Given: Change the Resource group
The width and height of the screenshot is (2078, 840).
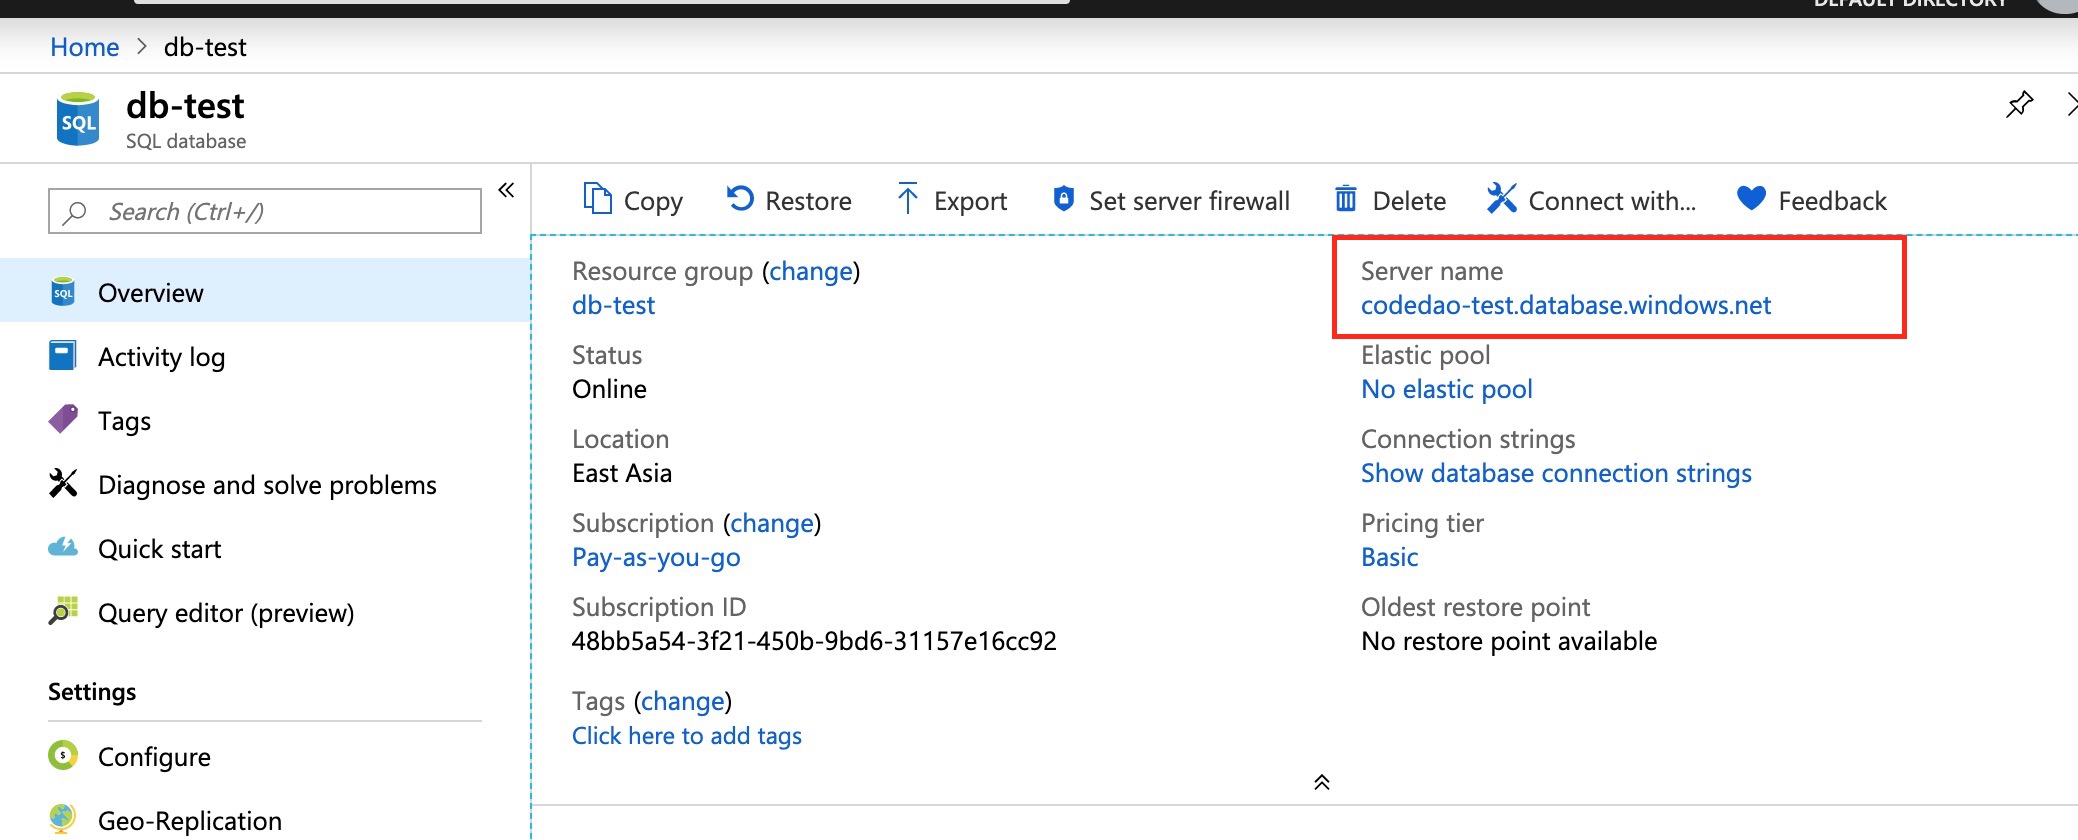Looking at the screenshot, I should 810,271.
